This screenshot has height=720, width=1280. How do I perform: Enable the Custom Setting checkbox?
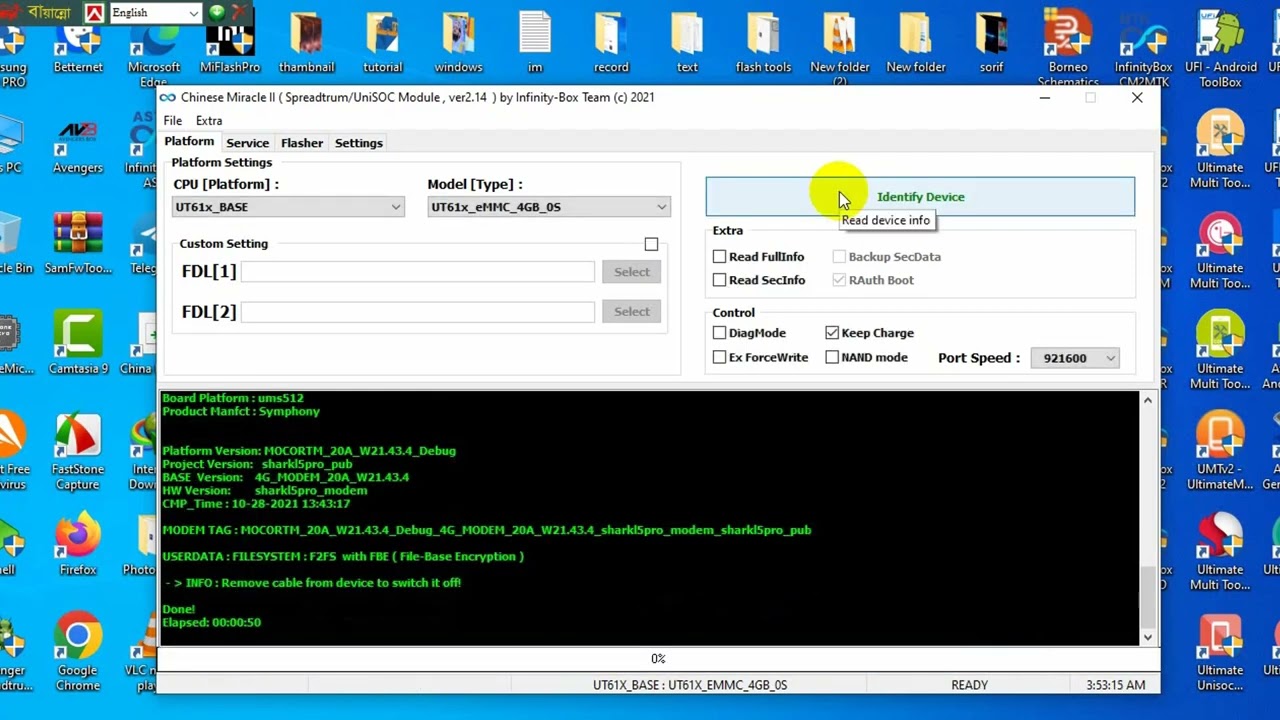[651, 244]
